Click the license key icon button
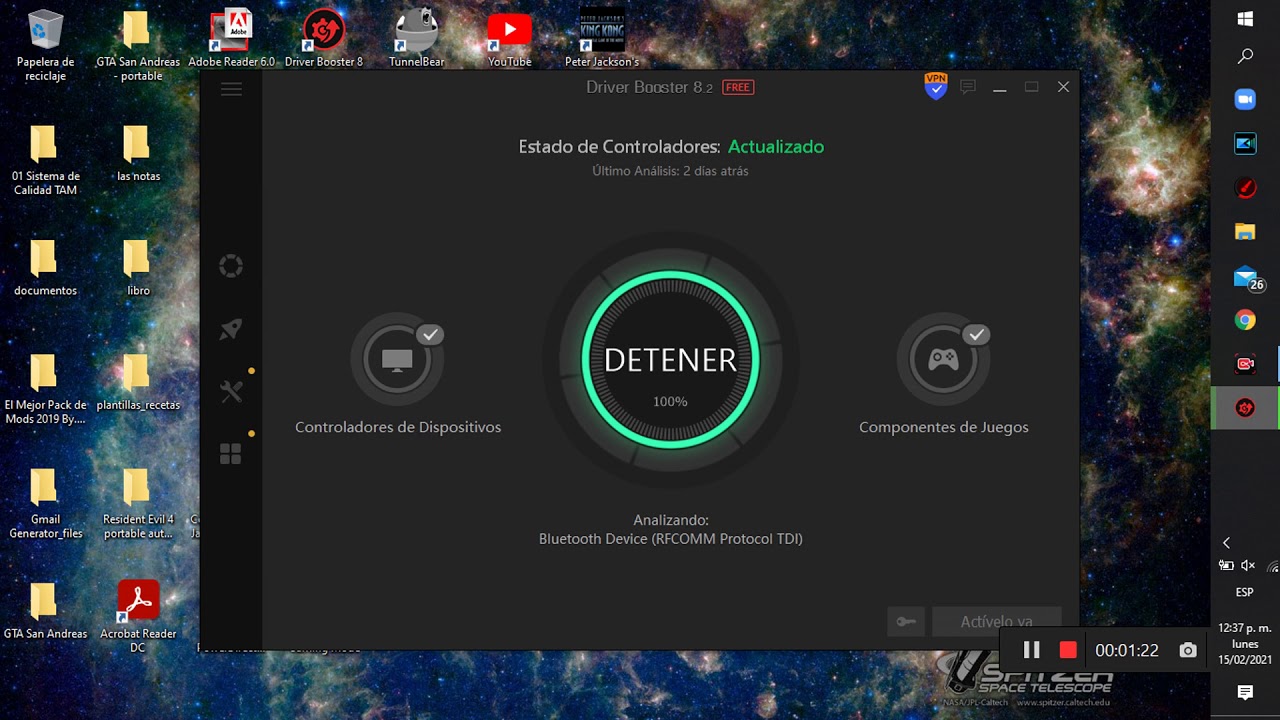Screen dimensions: 1280x720 906,622
